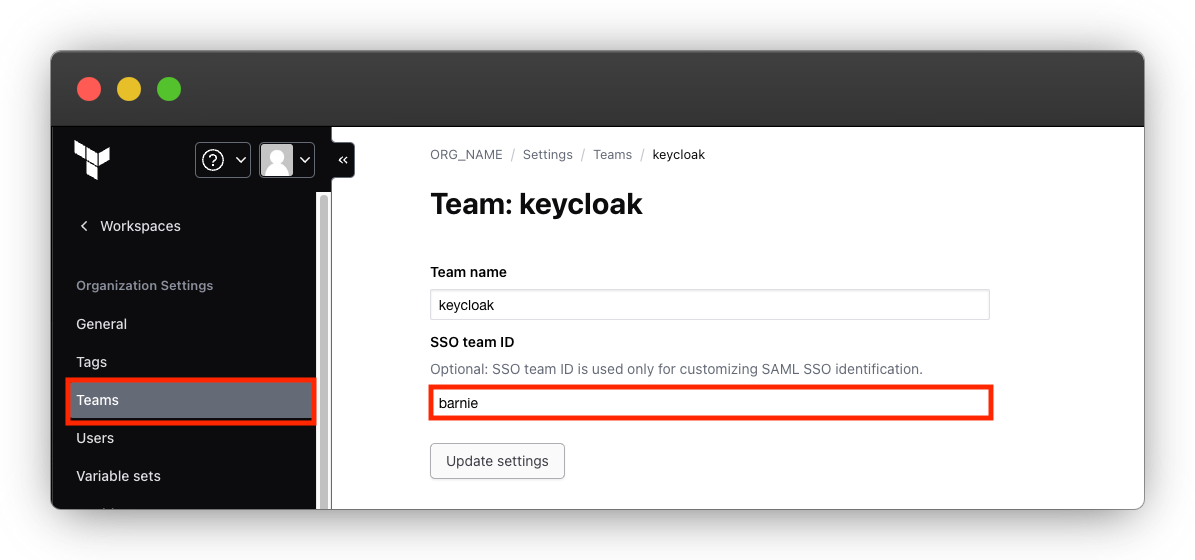Screen dimensions: 1195x560
Task: Click the Team: keycloak heading
Action: point(536,204)
